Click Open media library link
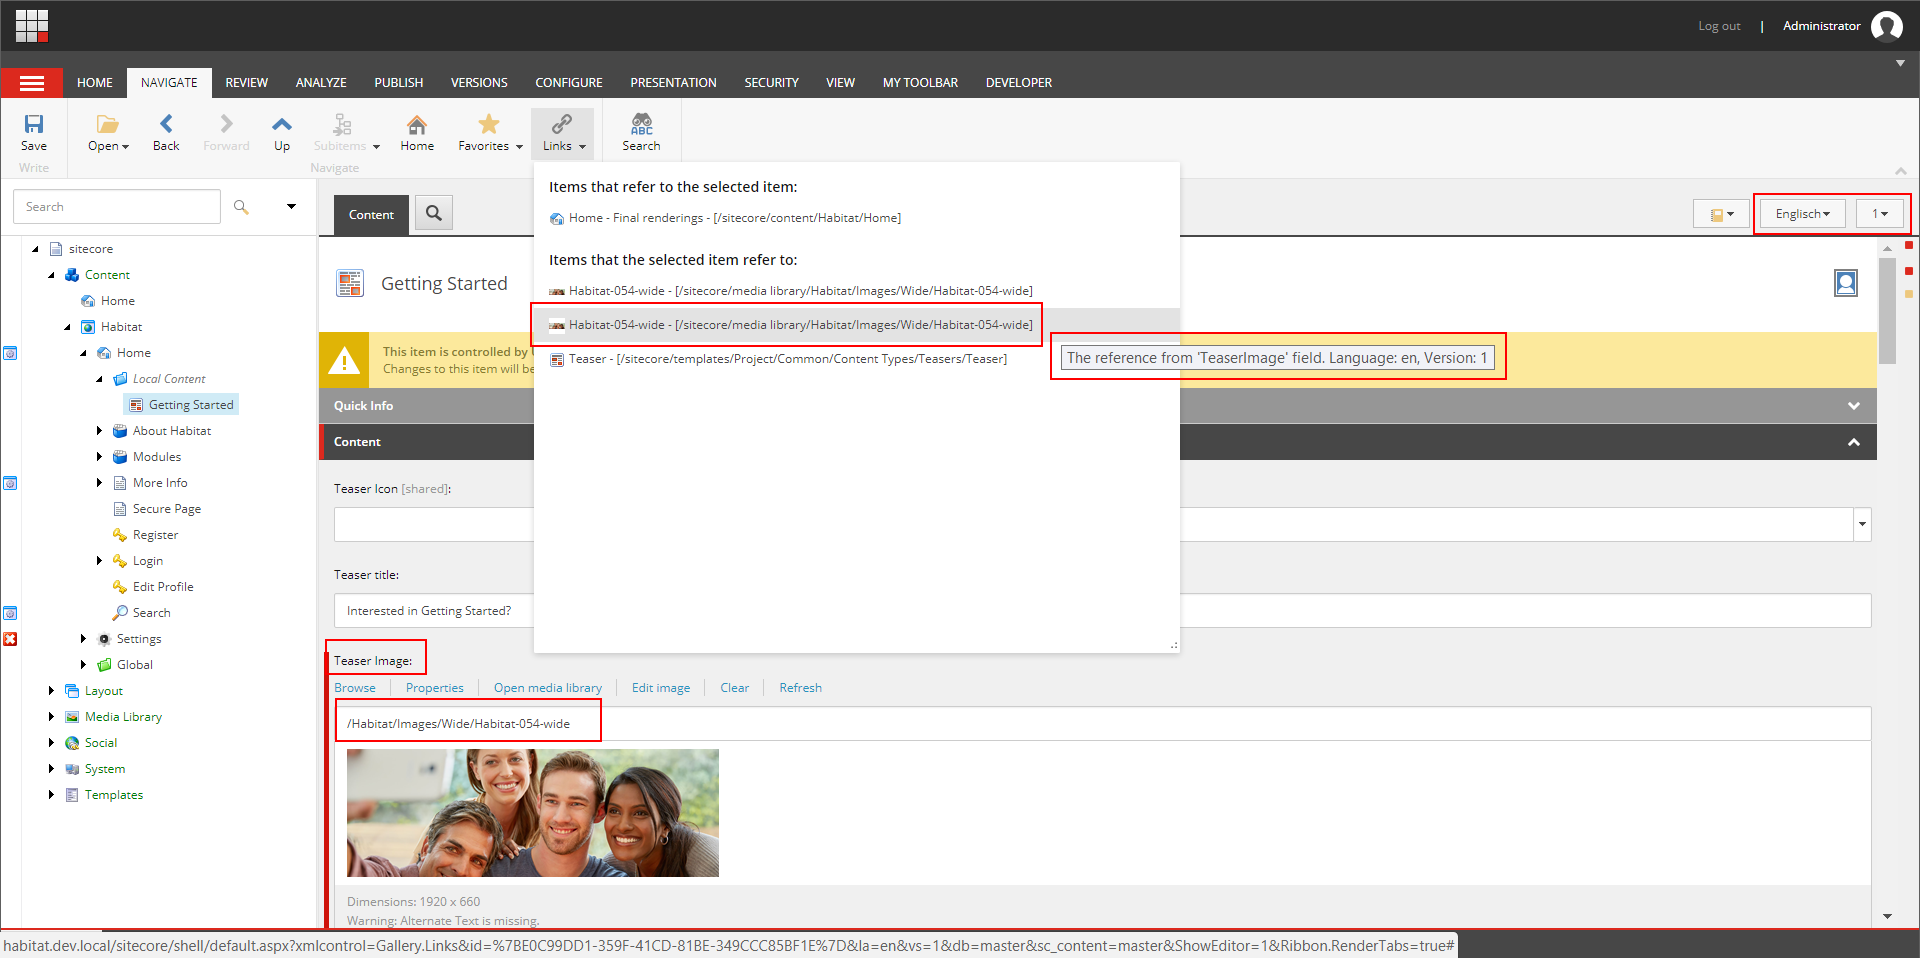The width and height of the screenshot is (1920, 958). 548,688
